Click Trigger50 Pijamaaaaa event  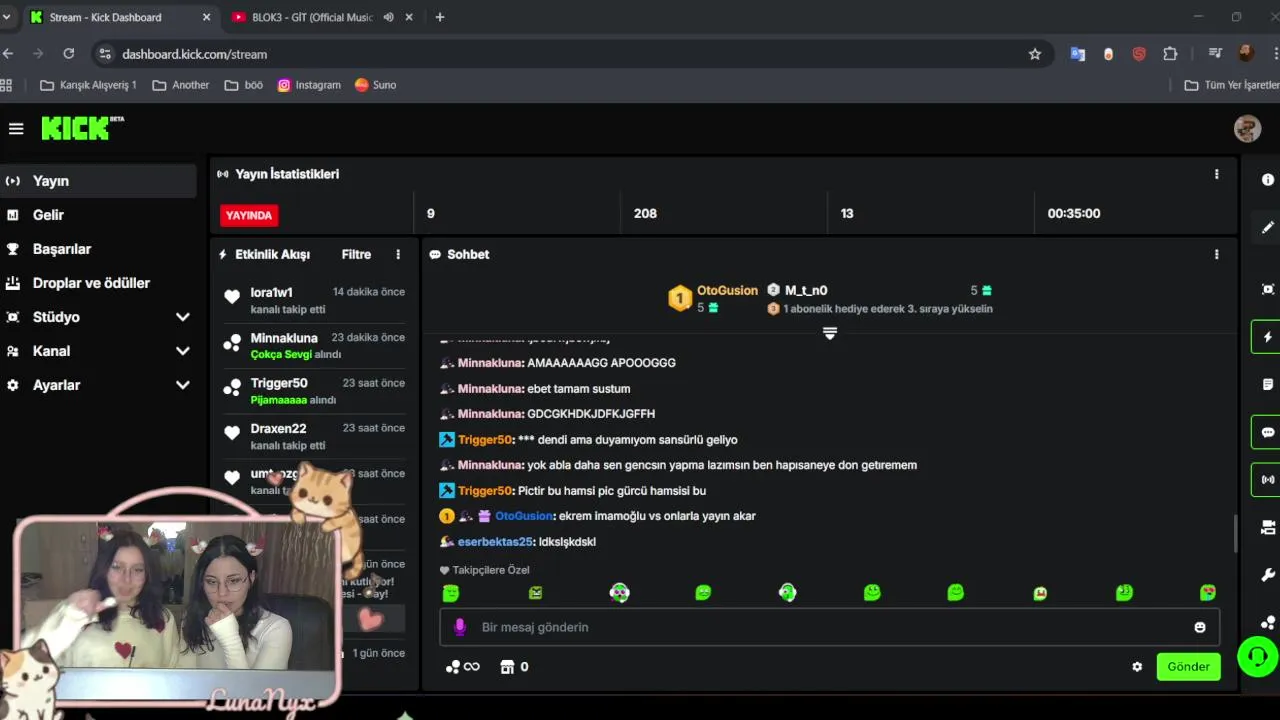(314, 391)
